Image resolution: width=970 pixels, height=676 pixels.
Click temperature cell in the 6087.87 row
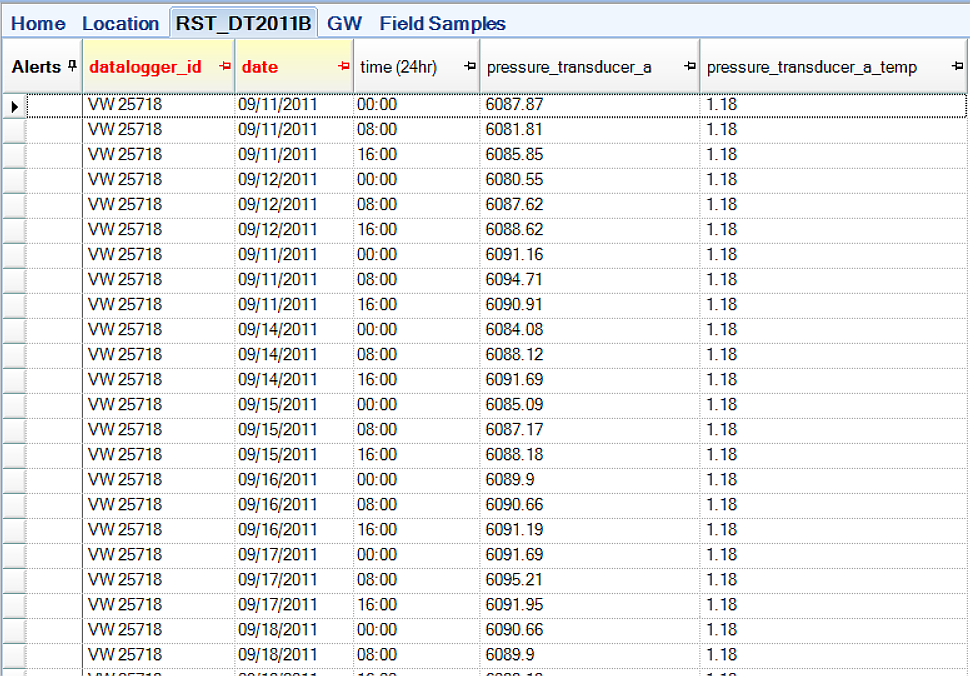point(832,105)
